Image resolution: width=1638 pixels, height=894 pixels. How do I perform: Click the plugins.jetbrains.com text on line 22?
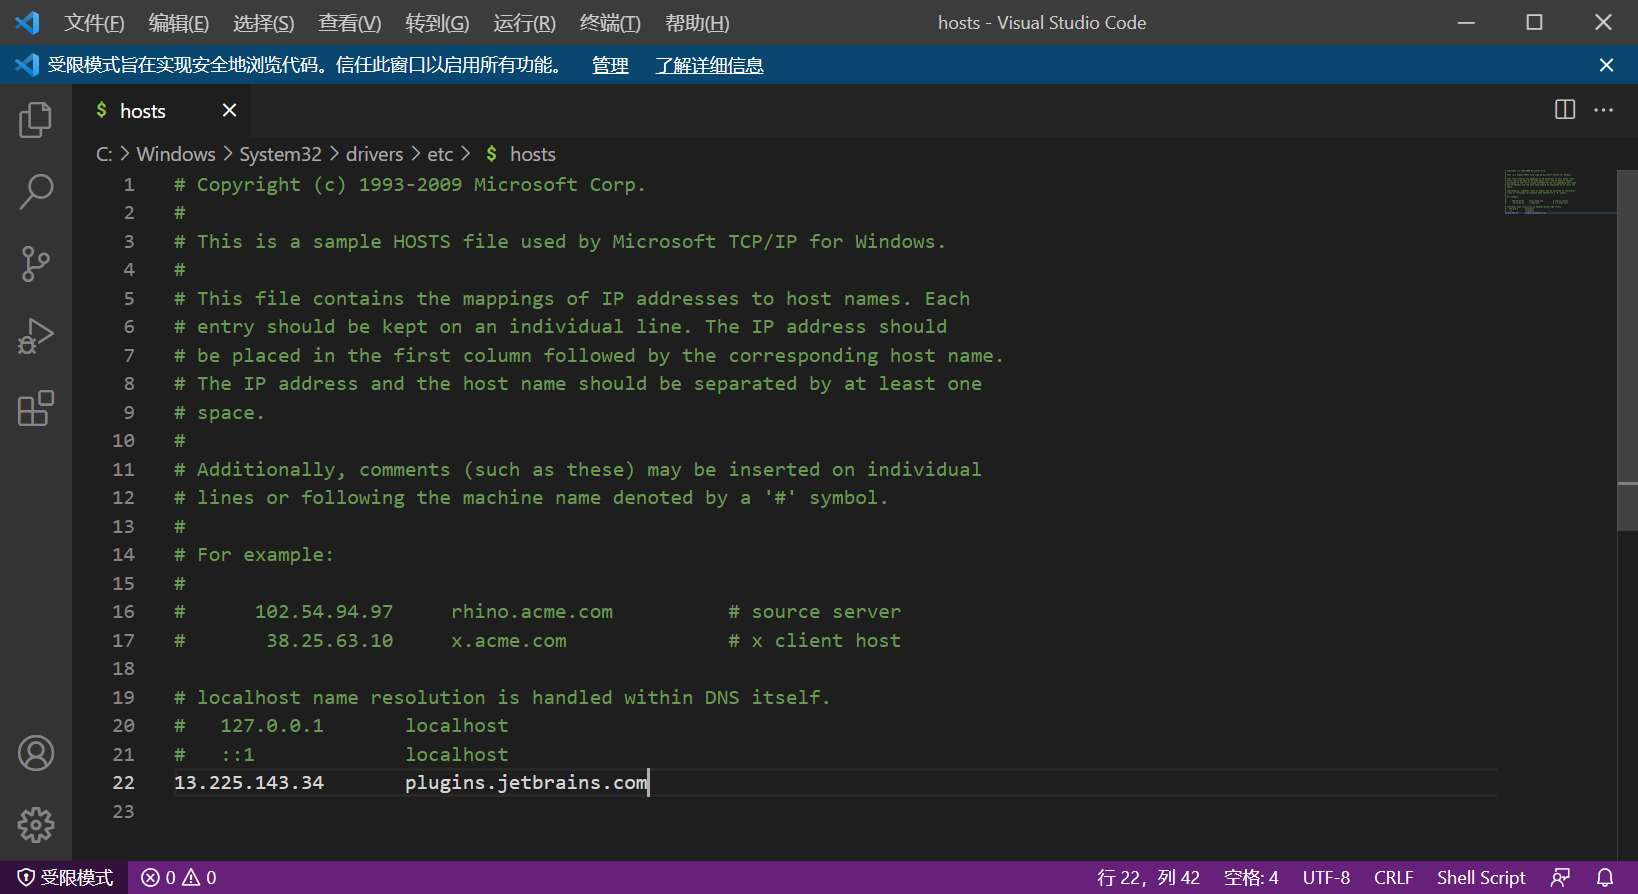[x=526, y=783]
